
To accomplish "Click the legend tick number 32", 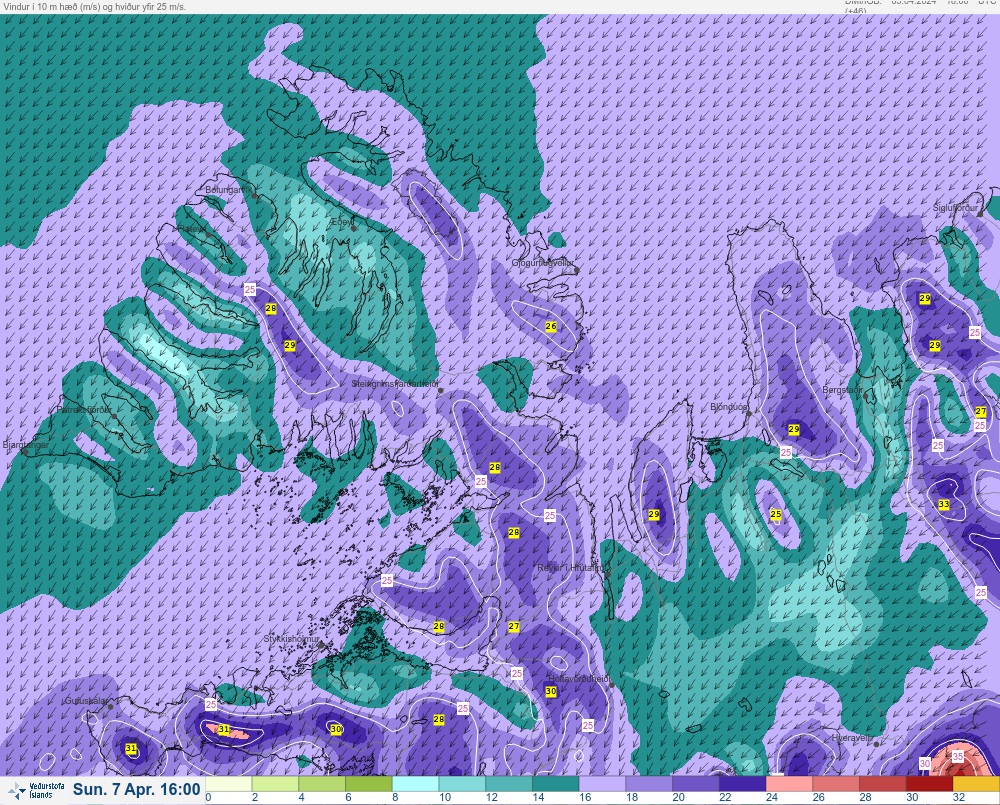I will click(959, 797).
